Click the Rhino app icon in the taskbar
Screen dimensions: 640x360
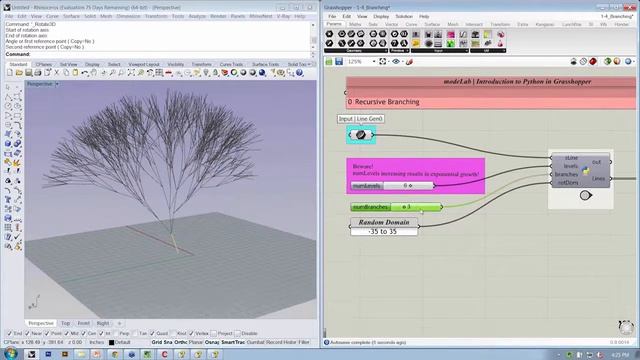[31, 354]
